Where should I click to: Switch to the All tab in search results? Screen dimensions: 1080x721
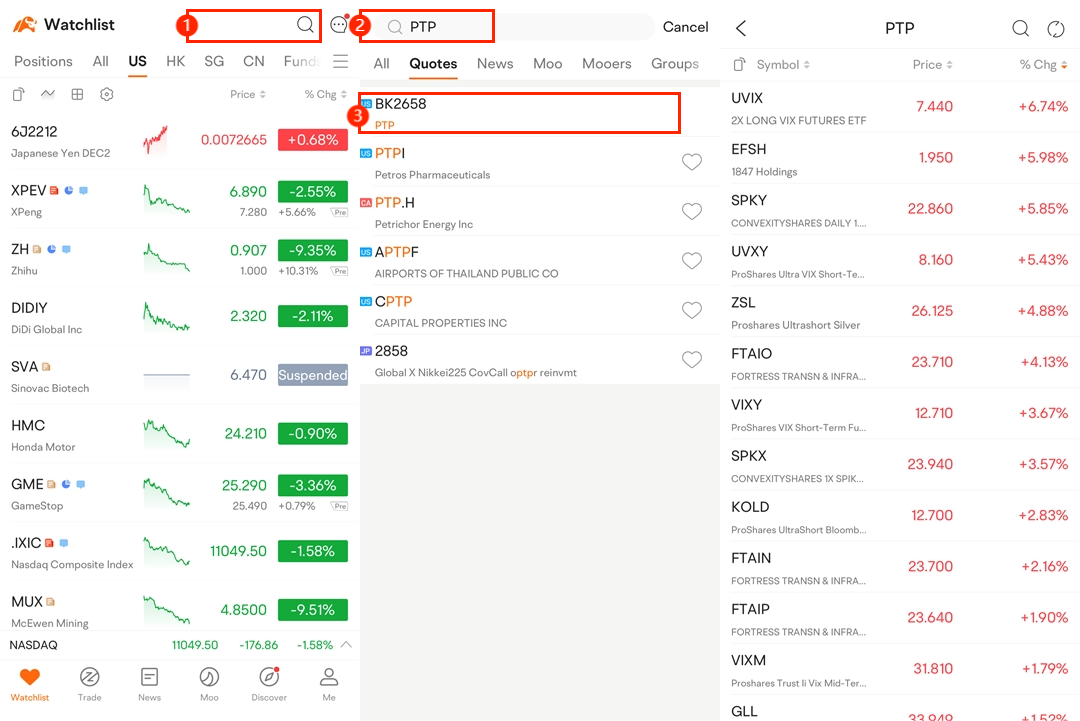click(x=382, y=63)
